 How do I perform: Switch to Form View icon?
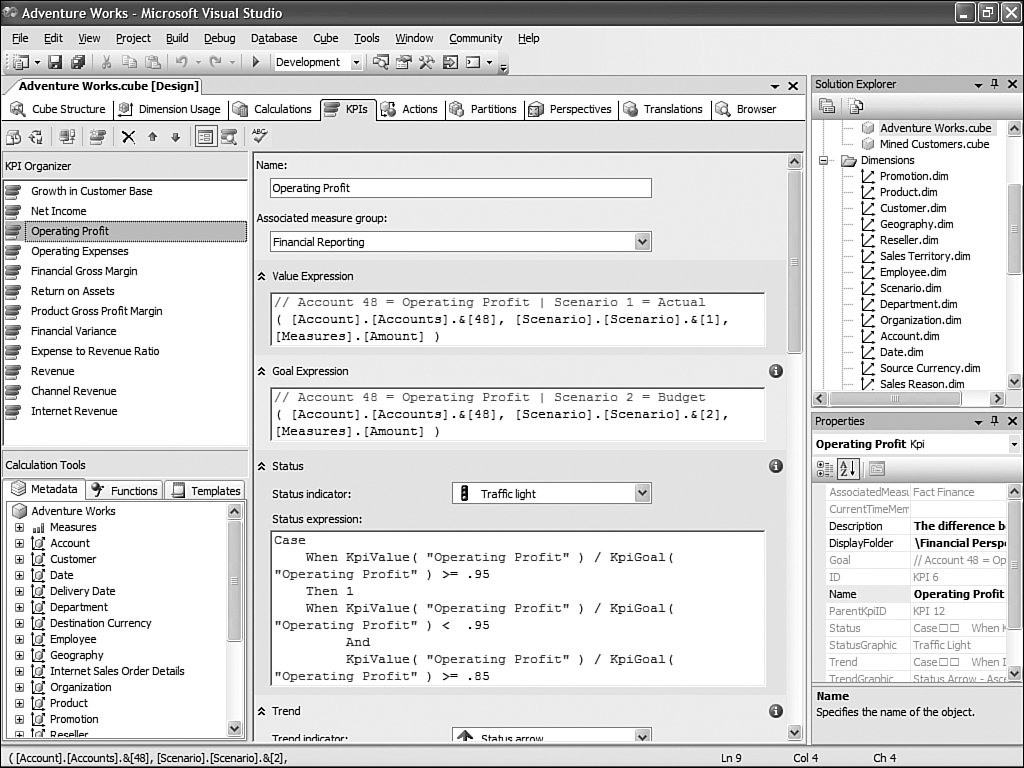[x=205, y=137]
